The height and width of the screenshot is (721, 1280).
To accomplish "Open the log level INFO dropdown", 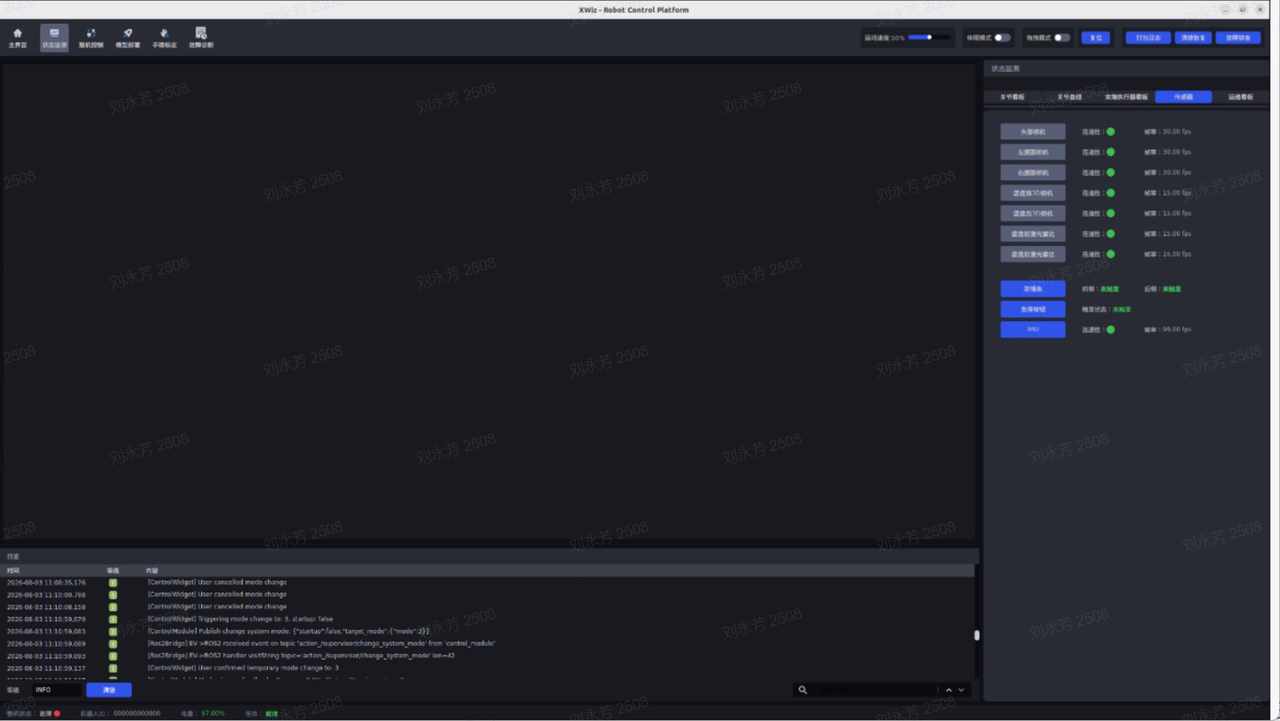I will (56, 690).
